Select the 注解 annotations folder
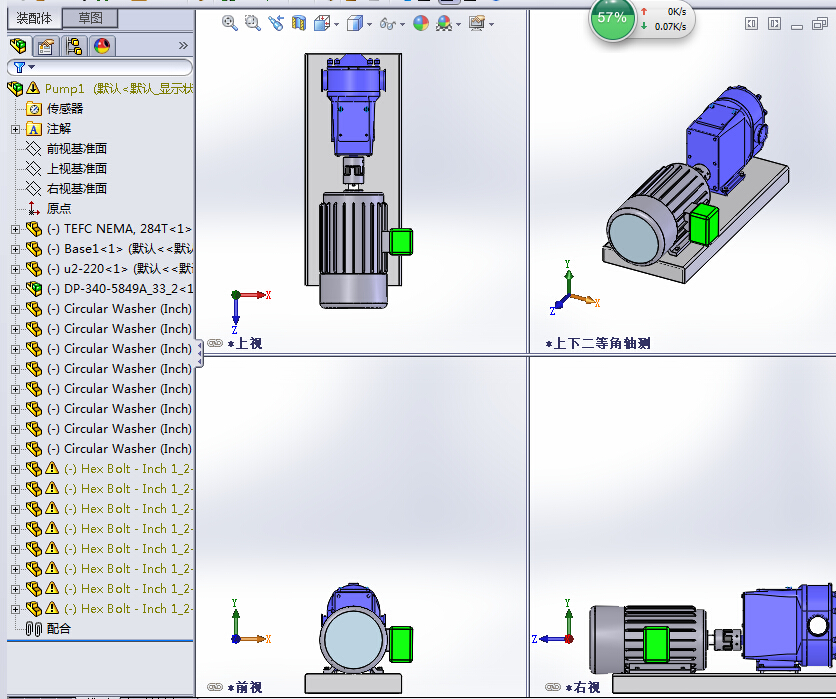This screenshot has width=836, height=699. pos(59,129)
